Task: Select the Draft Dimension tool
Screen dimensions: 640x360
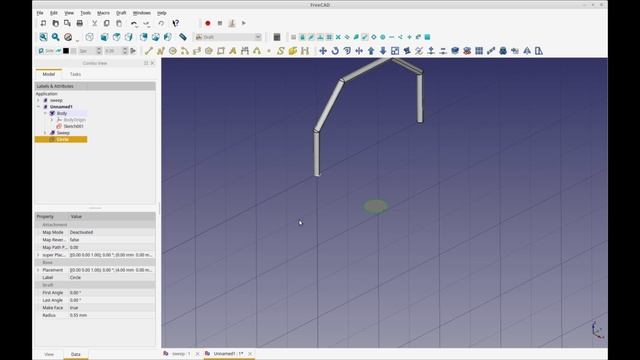Action: point(245,51)
